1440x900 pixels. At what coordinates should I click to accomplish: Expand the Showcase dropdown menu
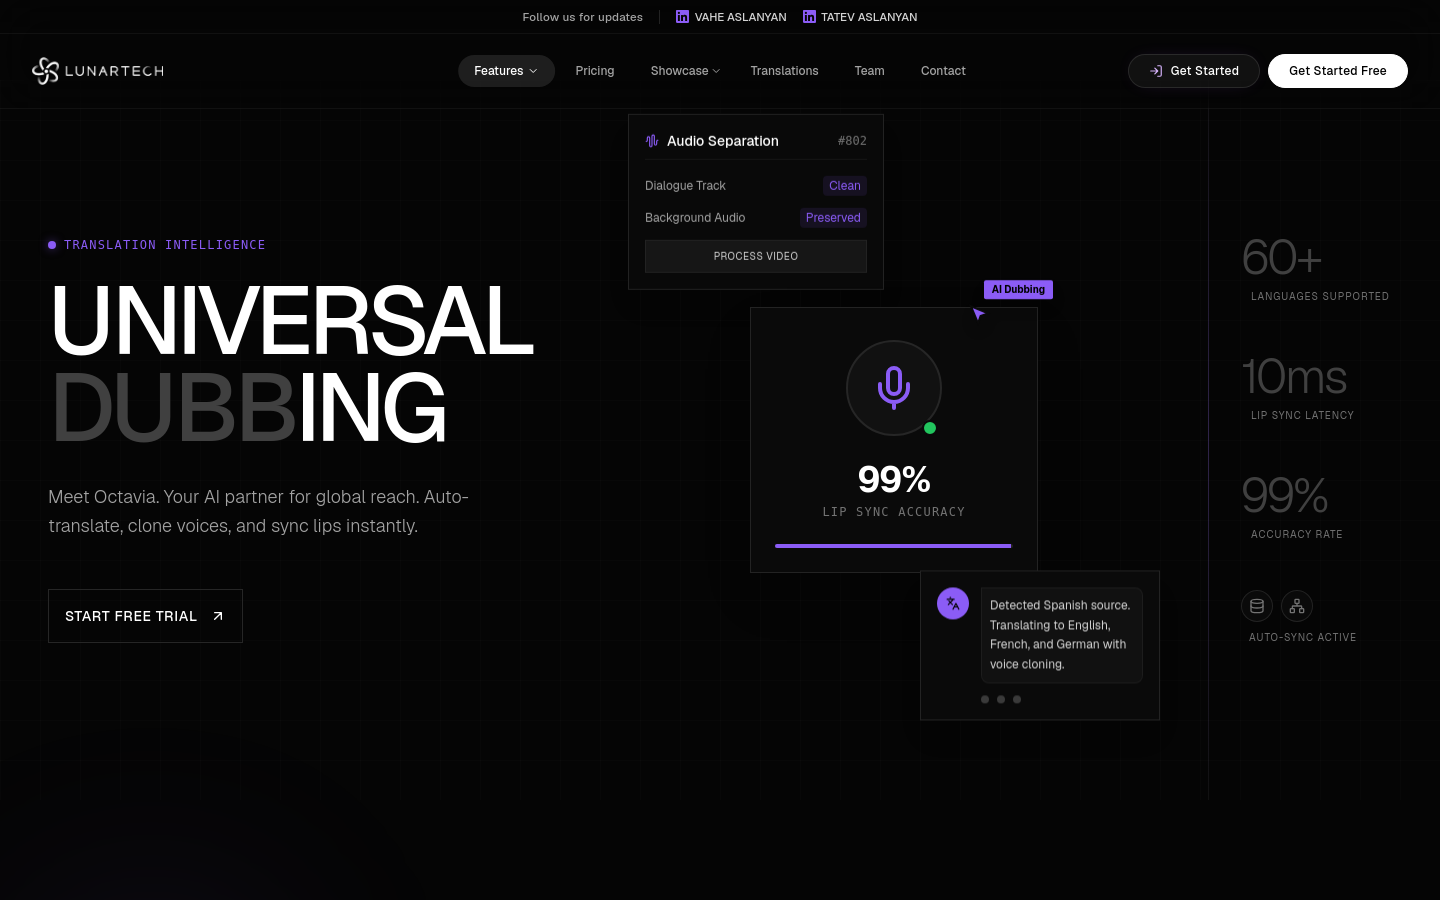click(x=685, y=71)
